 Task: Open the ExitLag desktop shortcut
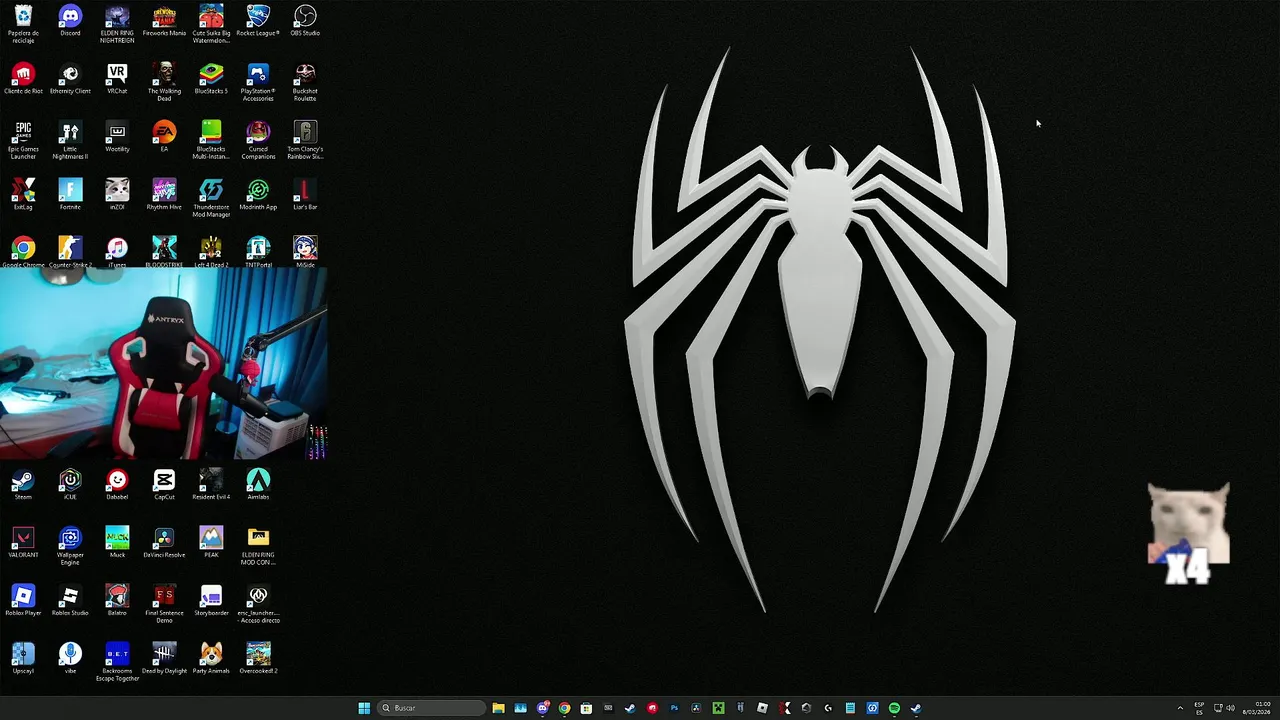point(23,195)
